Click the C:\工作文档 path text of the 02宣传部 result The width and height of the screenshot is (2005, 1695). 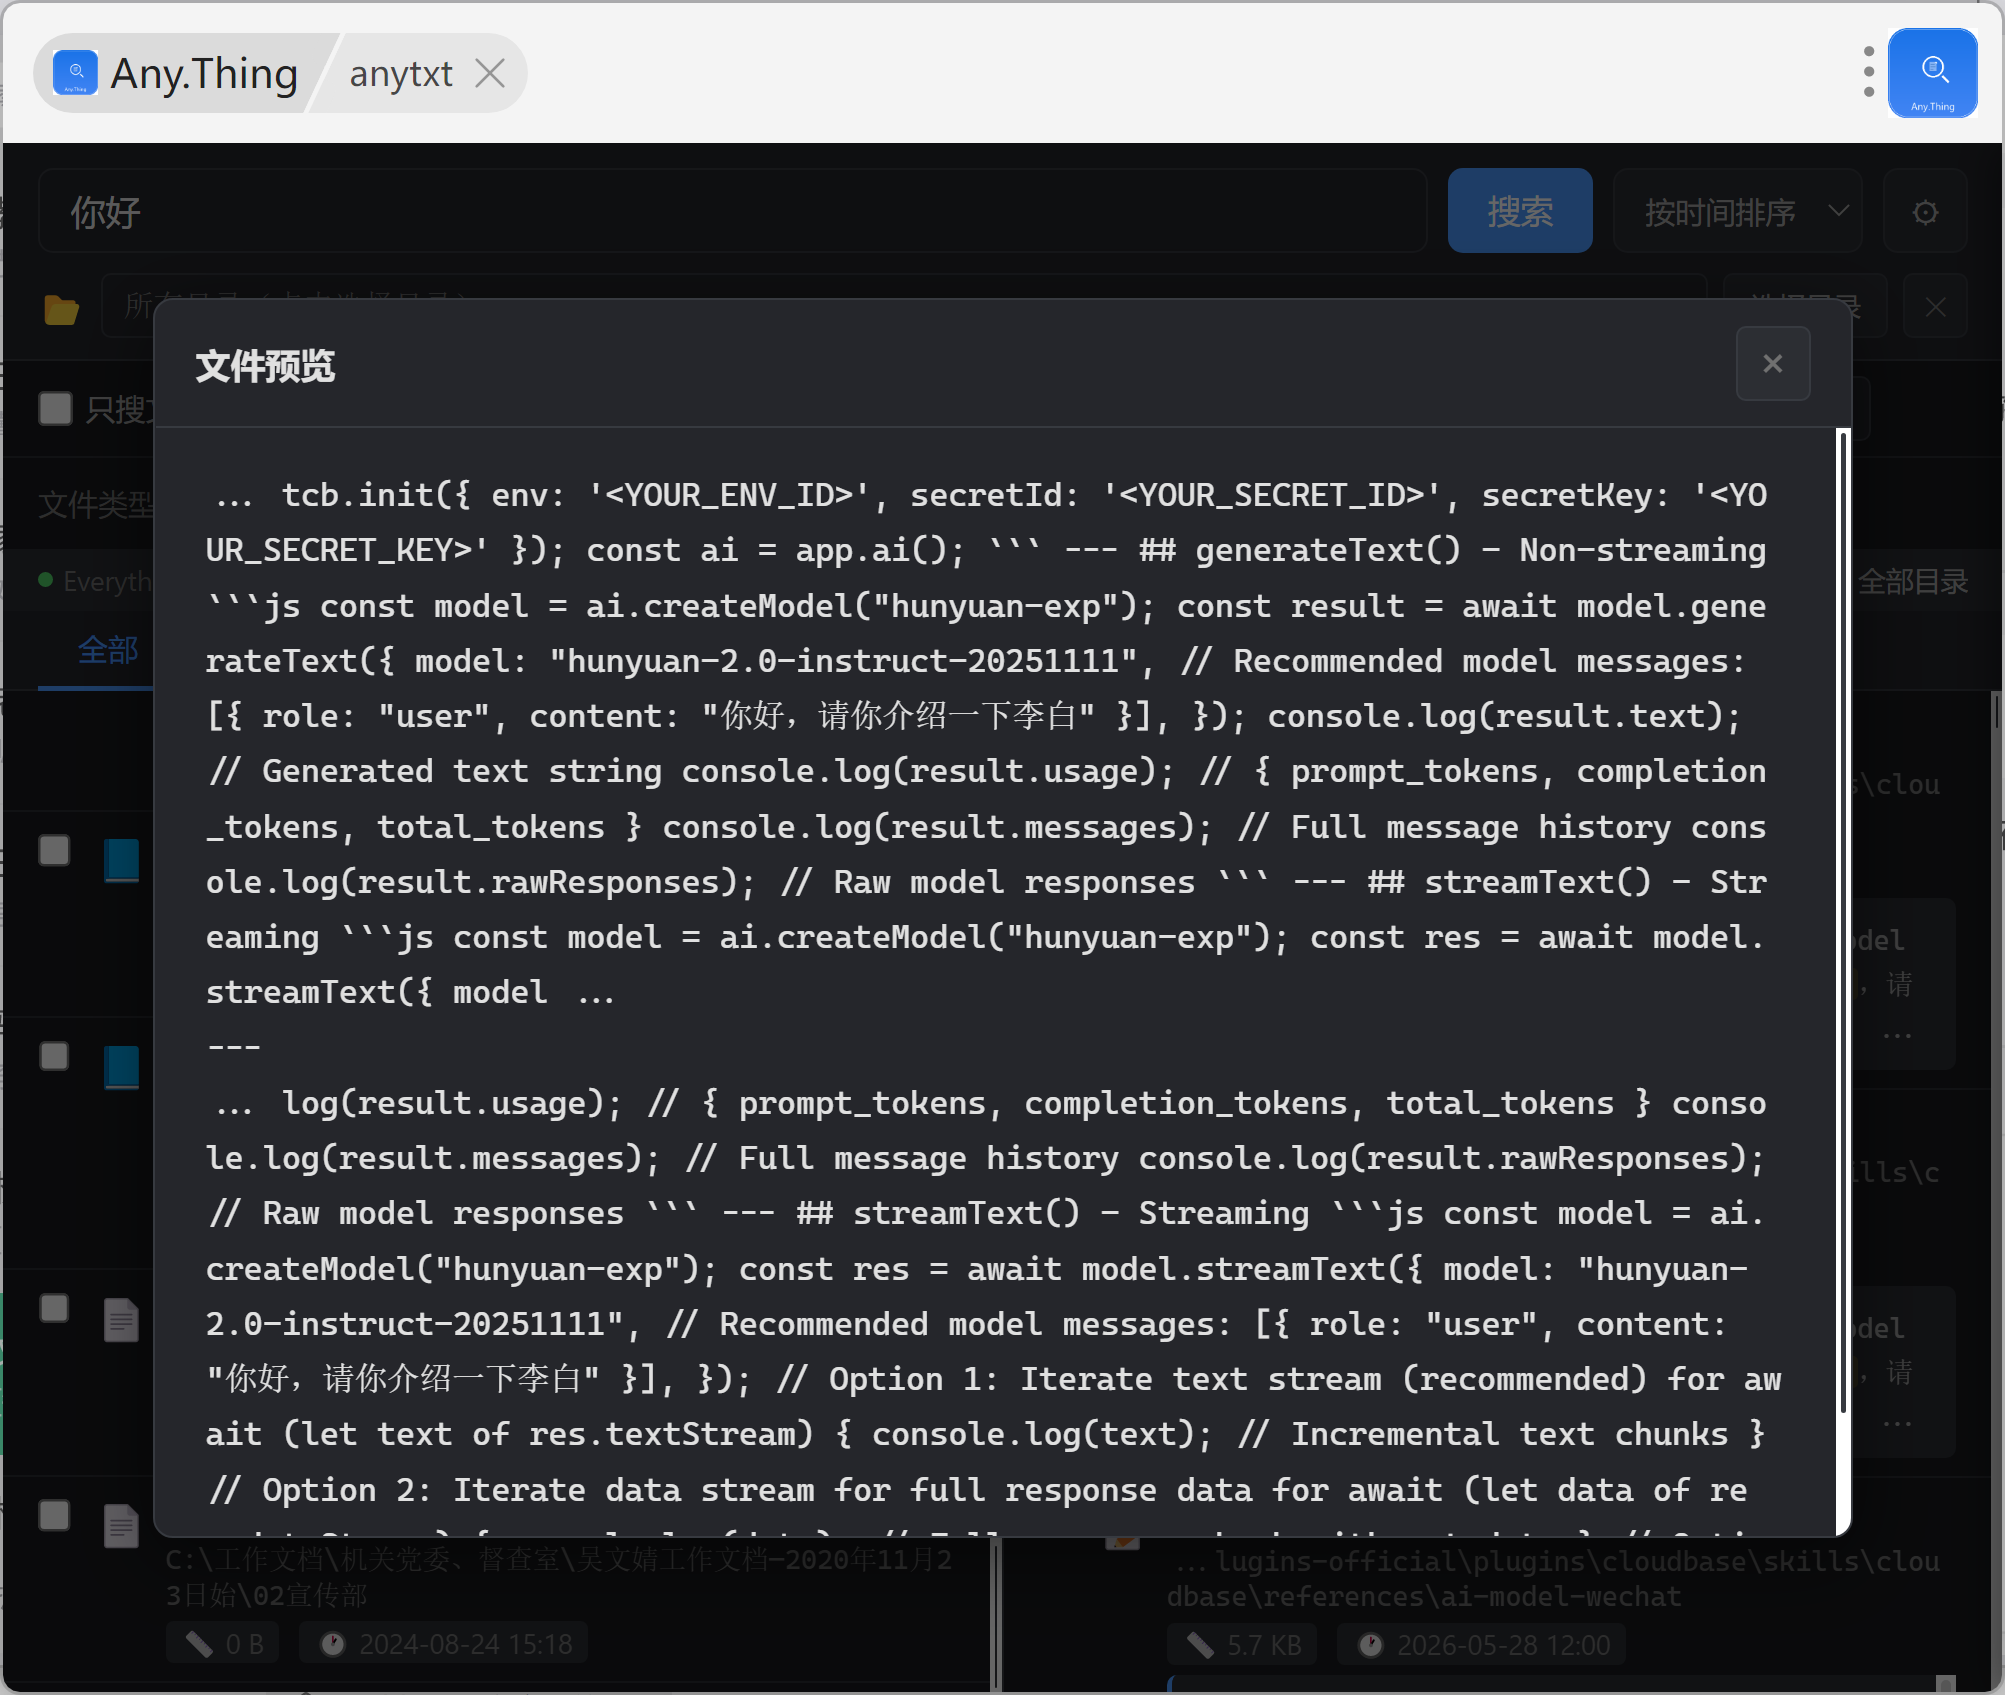click(x=558, y=1577)
